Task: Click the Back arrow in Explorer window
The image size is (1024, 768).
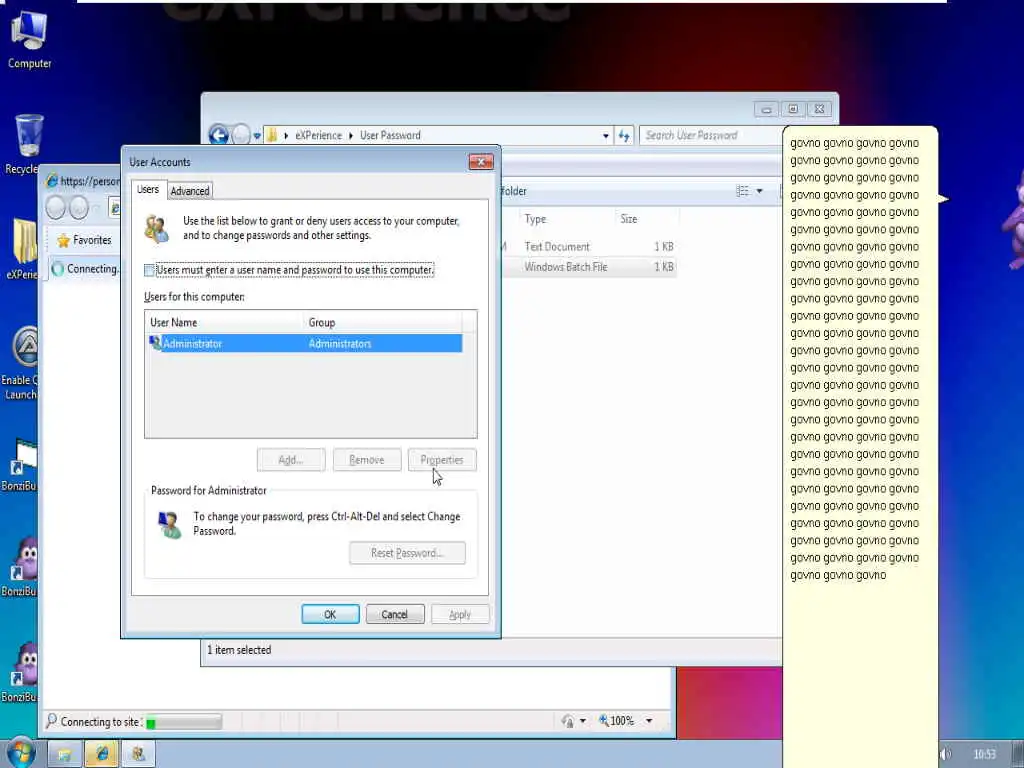Action: coord(218,135)
